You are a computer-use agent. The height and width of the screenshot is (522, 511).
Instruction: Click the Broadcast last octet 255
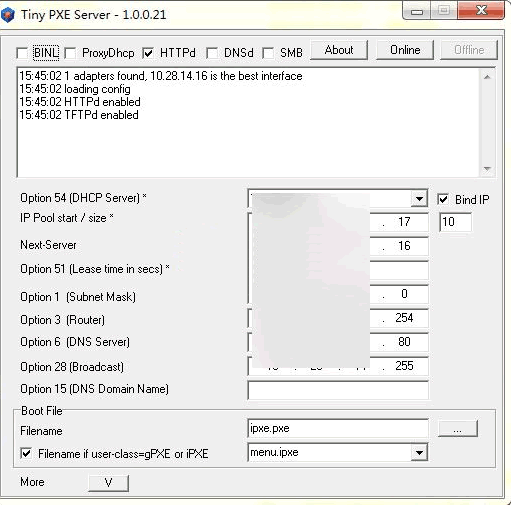404,366
